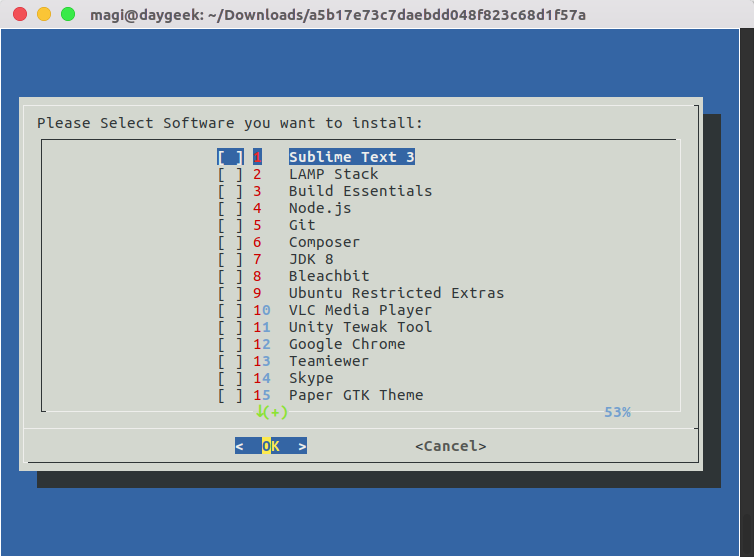
Task: Click the 53% scroll position indicator
Action: point(617,412)
